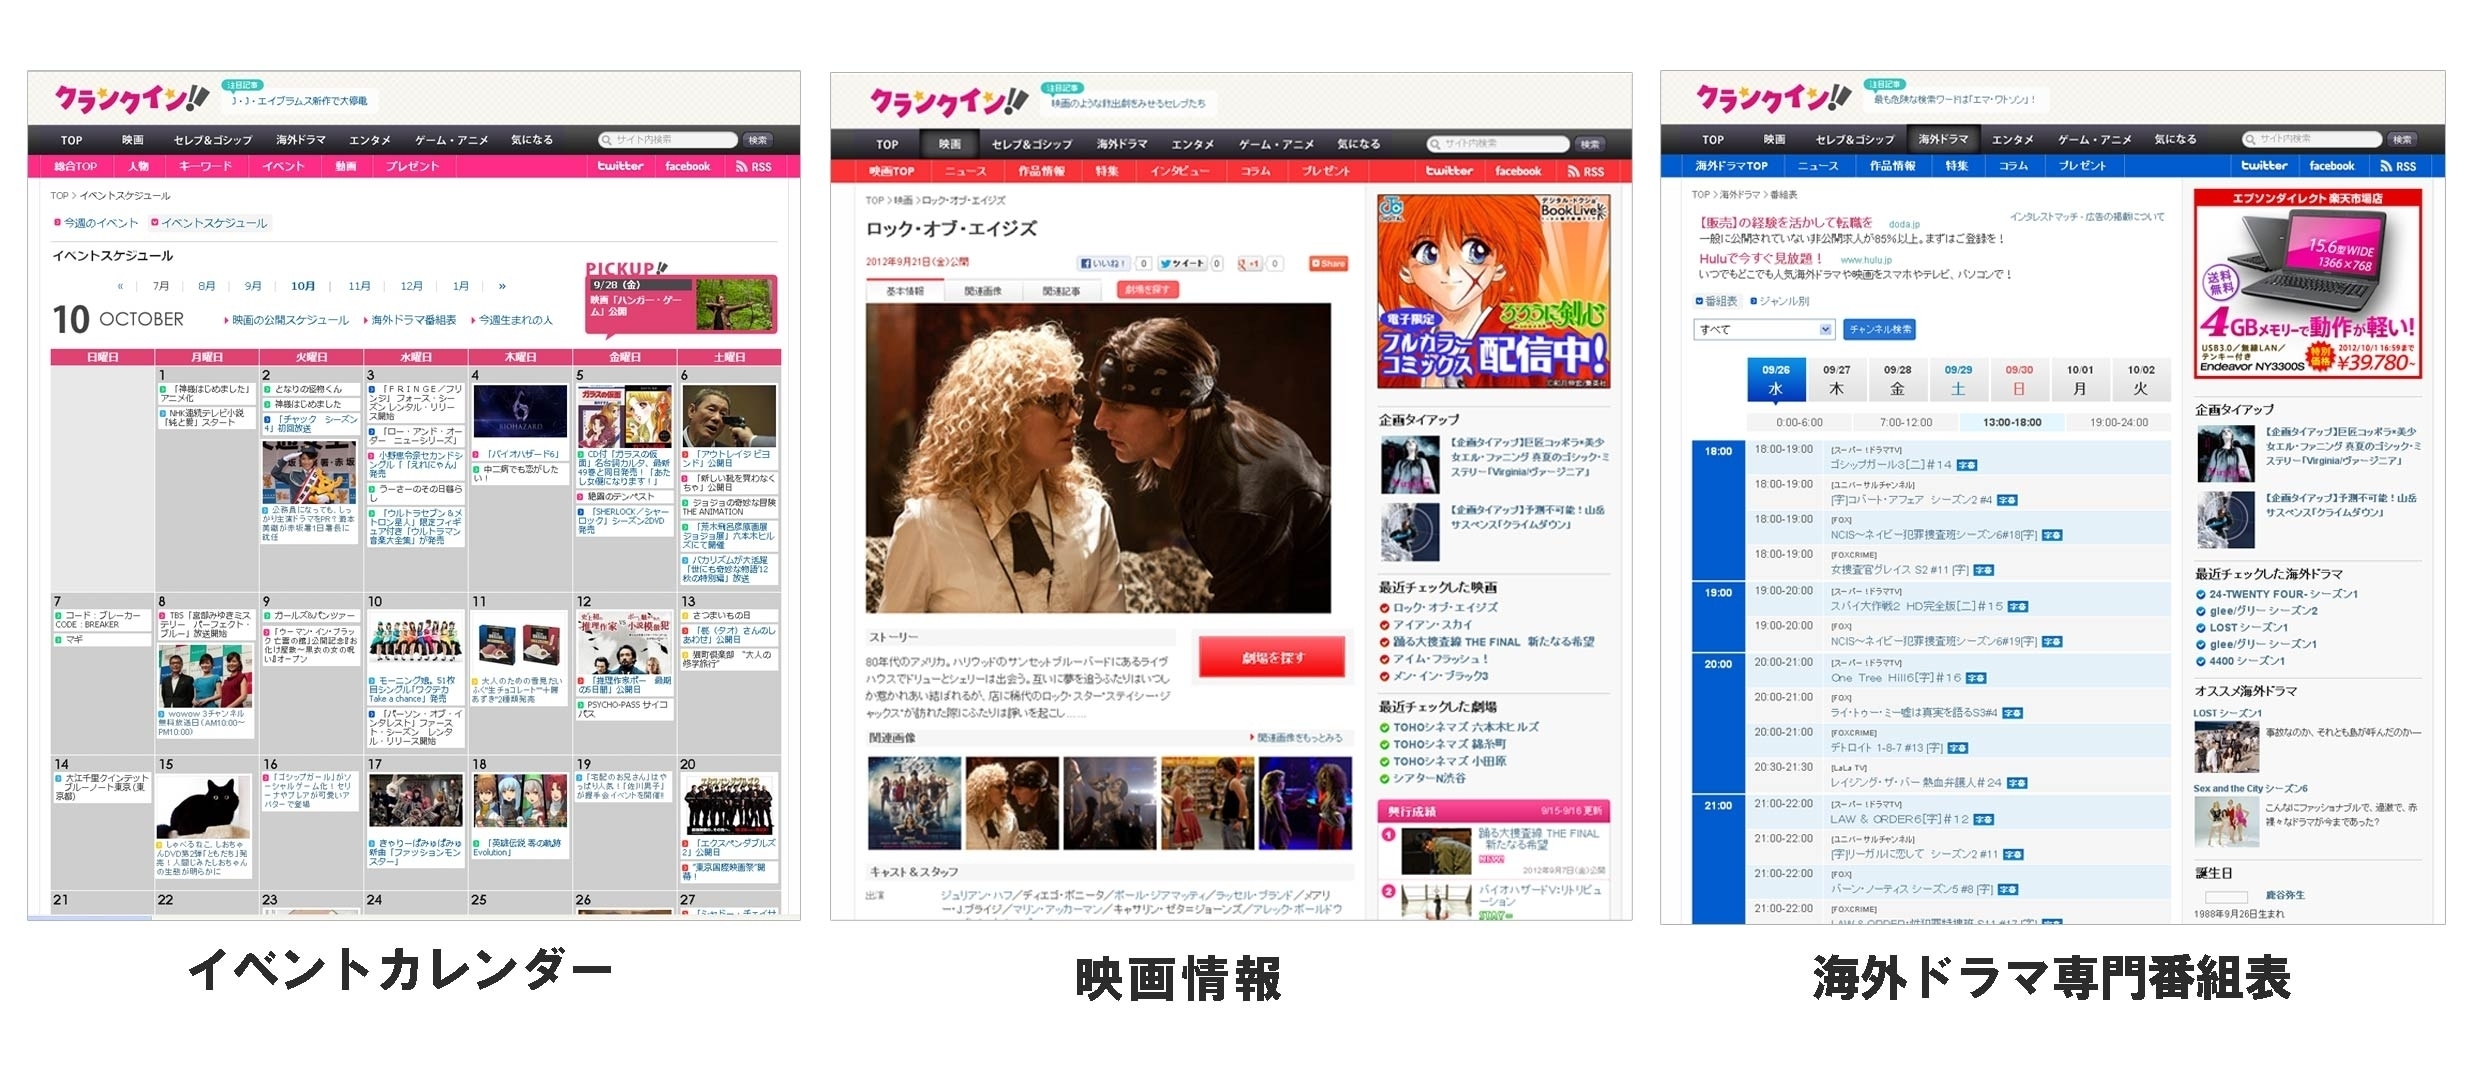Image resolution: width=2480 pixels, height=1080 pixels.
Task: Click orange Share button on movie page
Action: 1328,264
